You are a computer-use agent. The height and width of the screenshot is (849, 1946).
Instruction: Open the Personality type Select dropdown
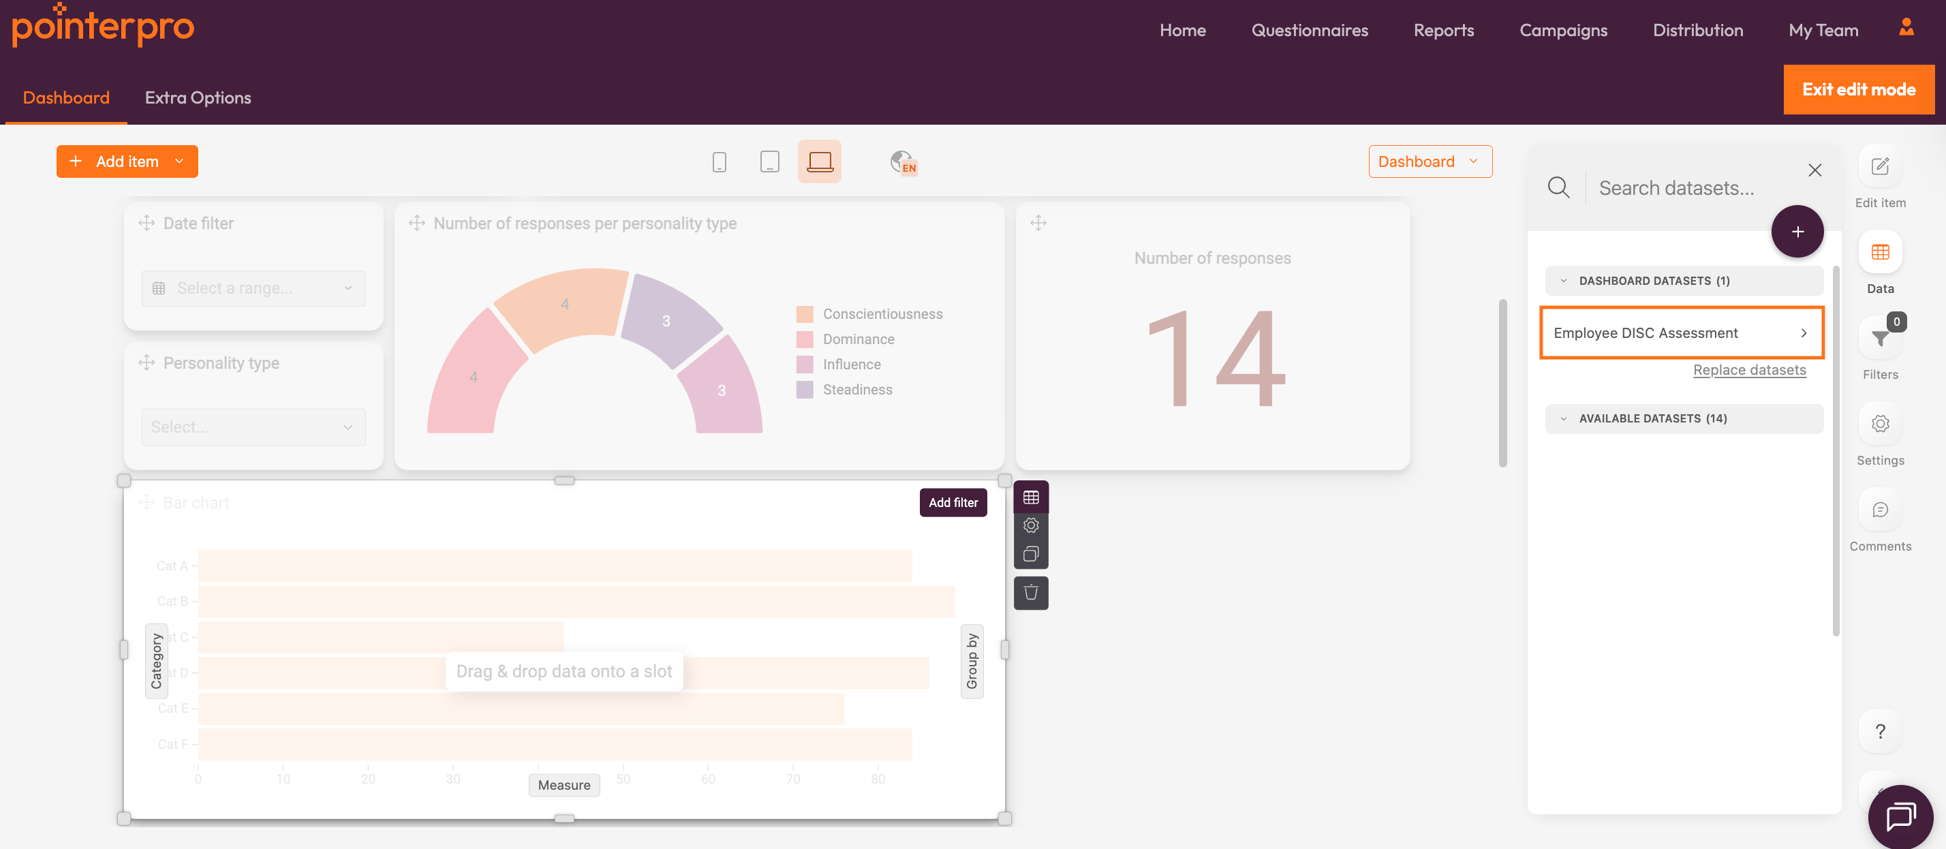click(x=253, y=427)
